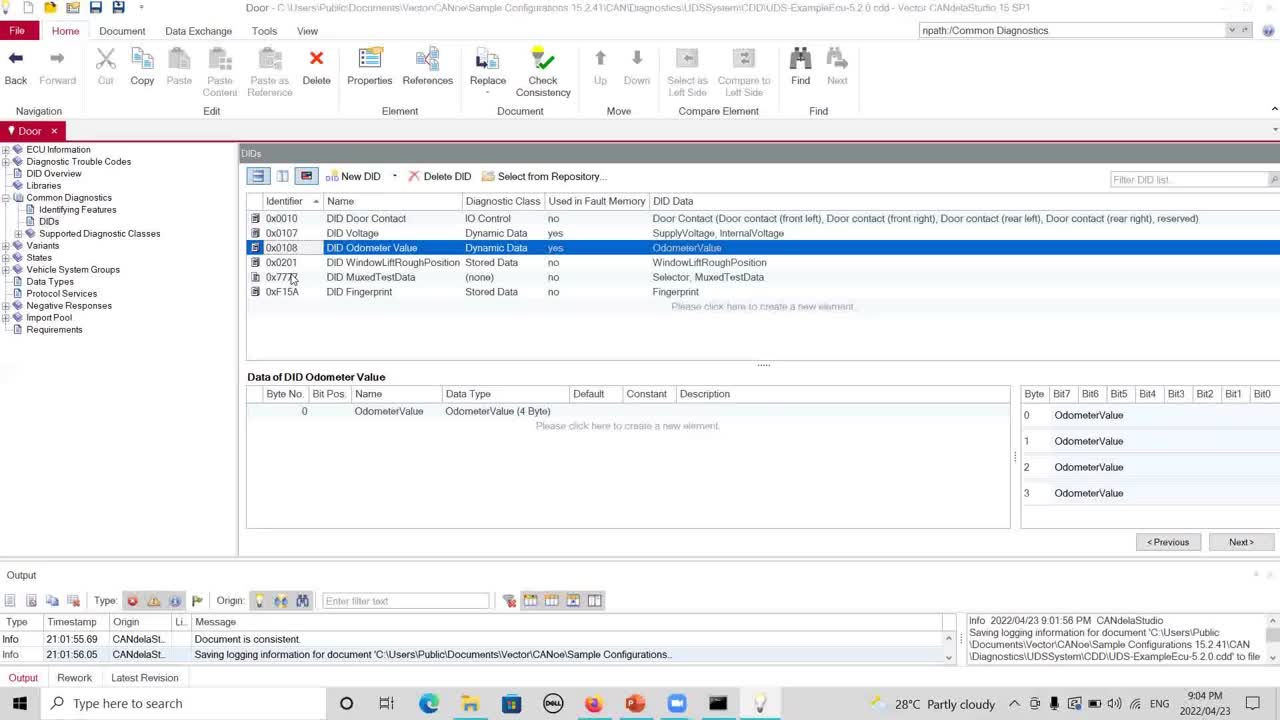This screenshot has height=720, width=1280.
Task: Open the Tools ribbon tab
Action: (x=264, y=31)
